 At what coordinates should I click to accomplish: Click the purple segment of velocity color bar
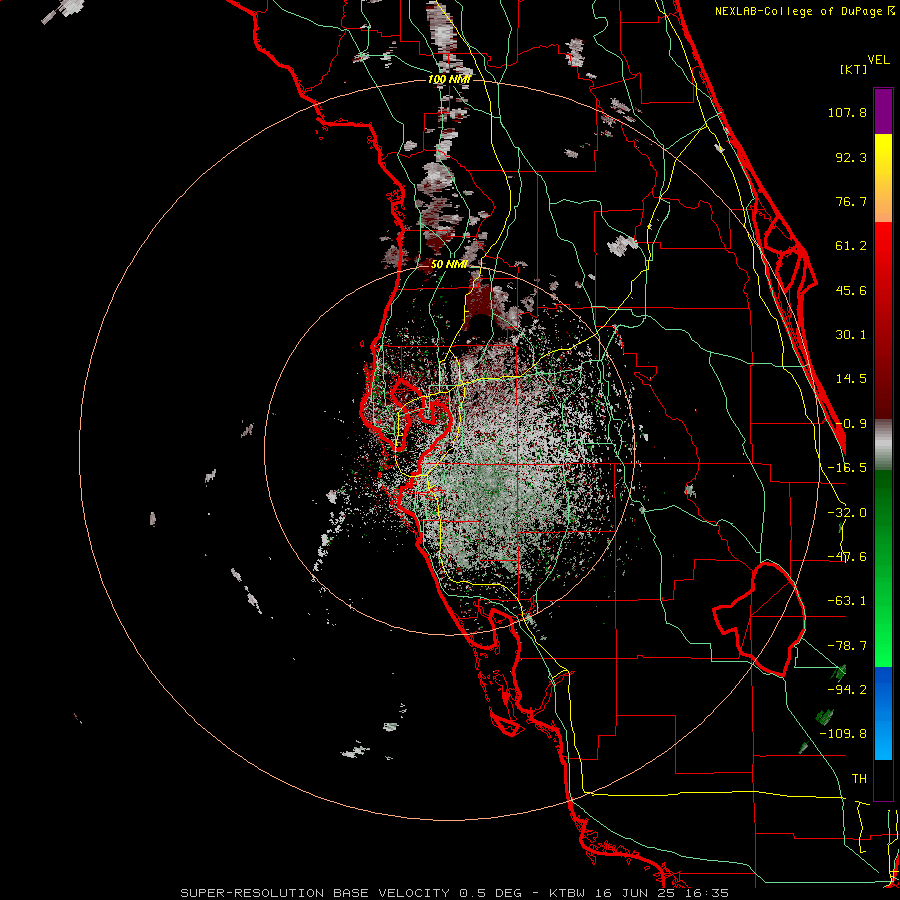pyautogui.click(x=883, y=111)
